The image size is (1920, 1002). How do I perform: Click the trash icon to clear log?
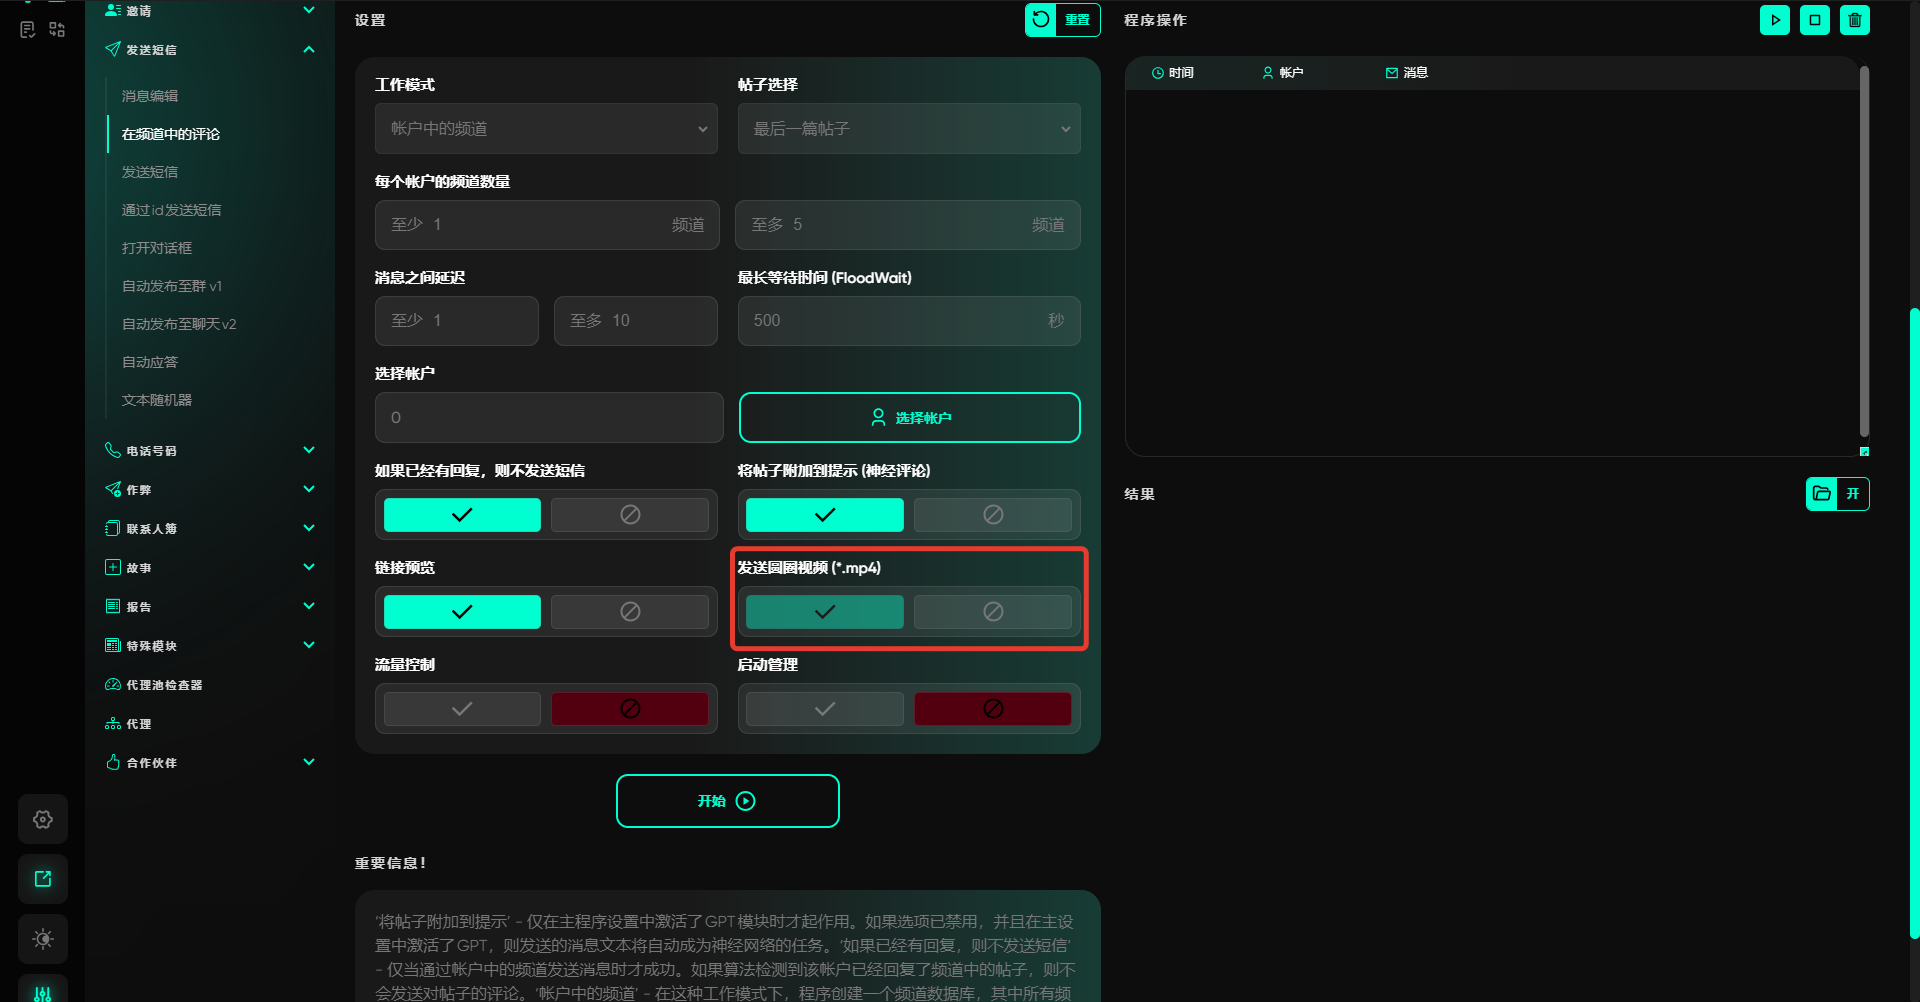[x=1854, y=20]
